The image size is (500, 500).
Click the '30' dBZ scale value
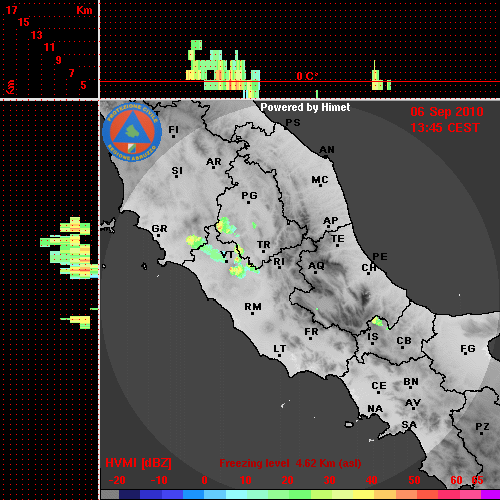pyautogui.click(x=329, y=480)
